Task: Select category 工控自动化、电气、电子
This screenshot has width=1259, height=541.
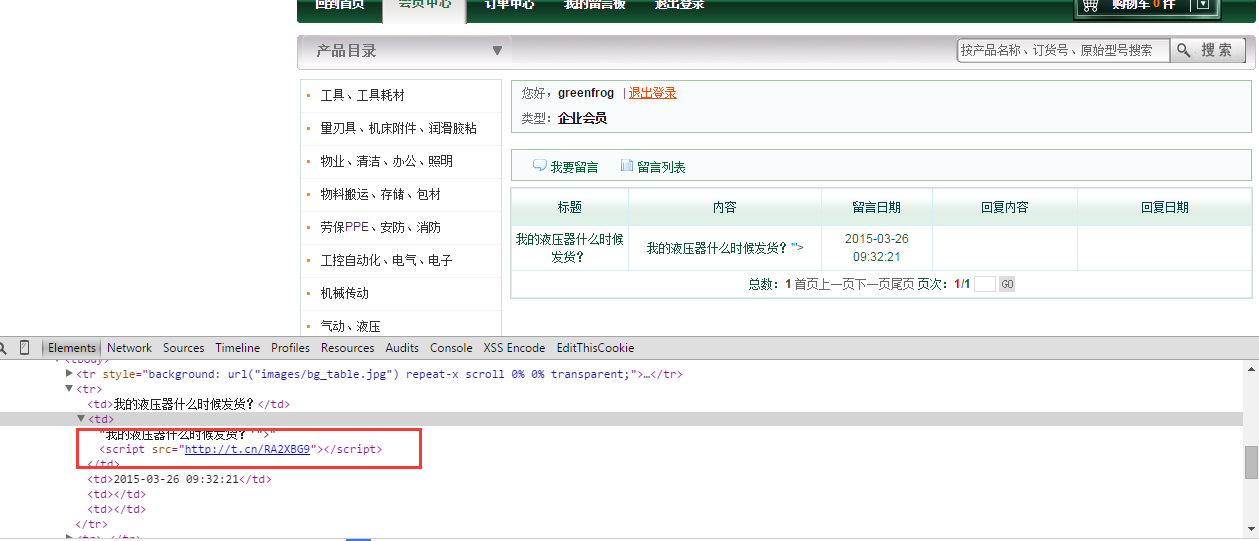Action: coord(386,261)
